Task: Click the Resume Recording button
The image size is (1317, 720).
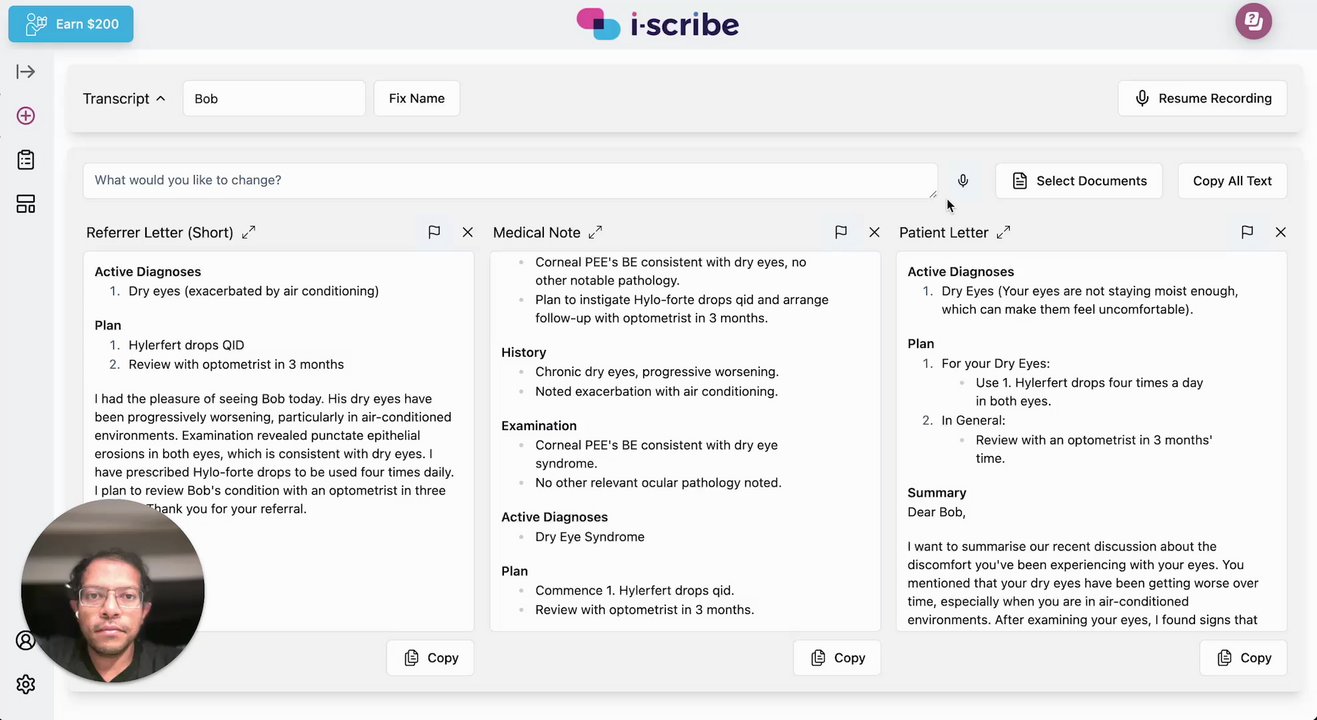Action: tap(1202, 98)
